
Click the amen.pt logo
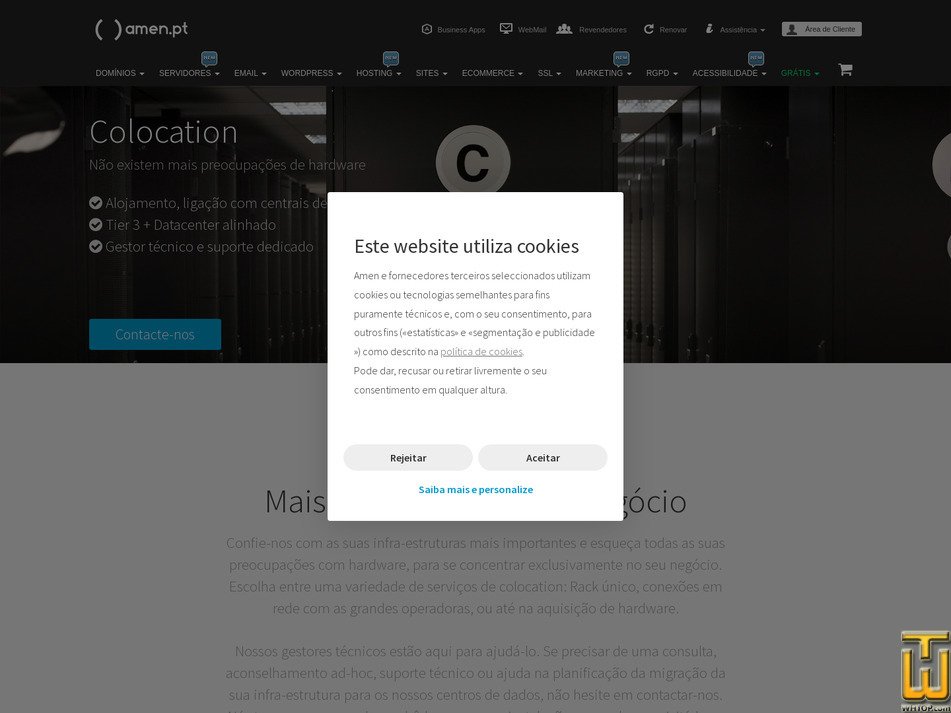point(141,29)
